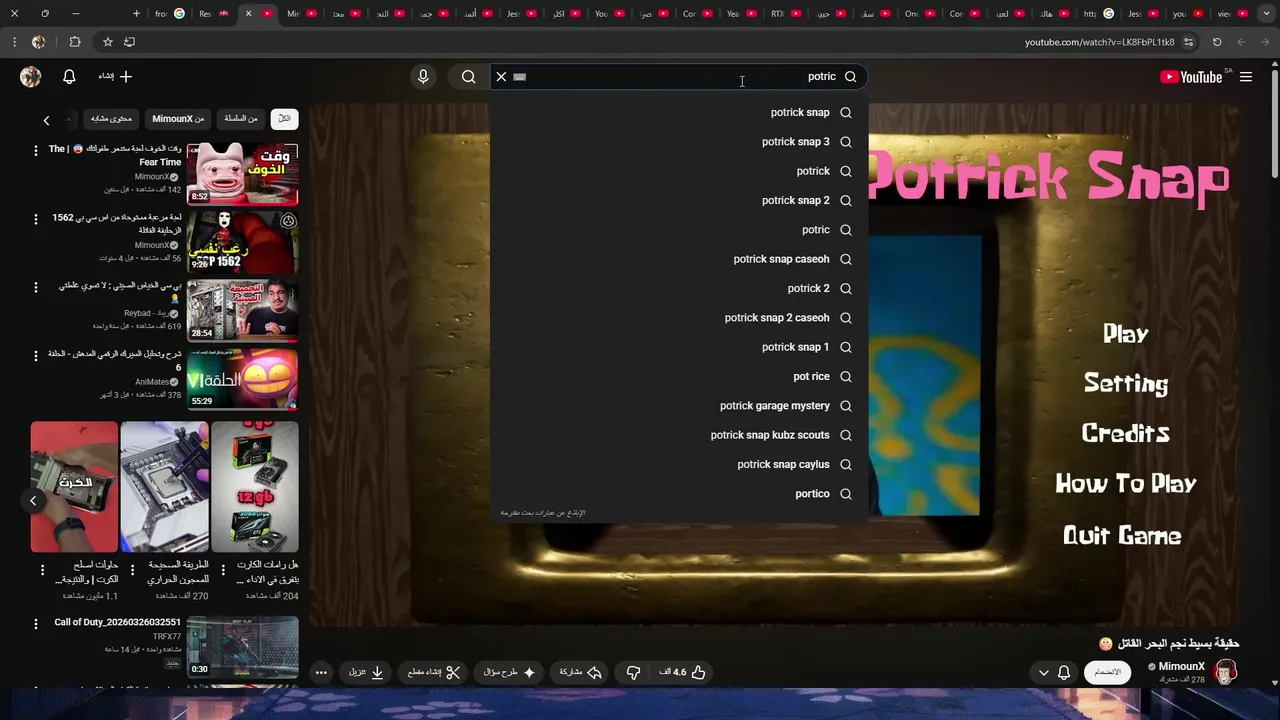Open the MimounX channel name under the video

click(1182, 666)
